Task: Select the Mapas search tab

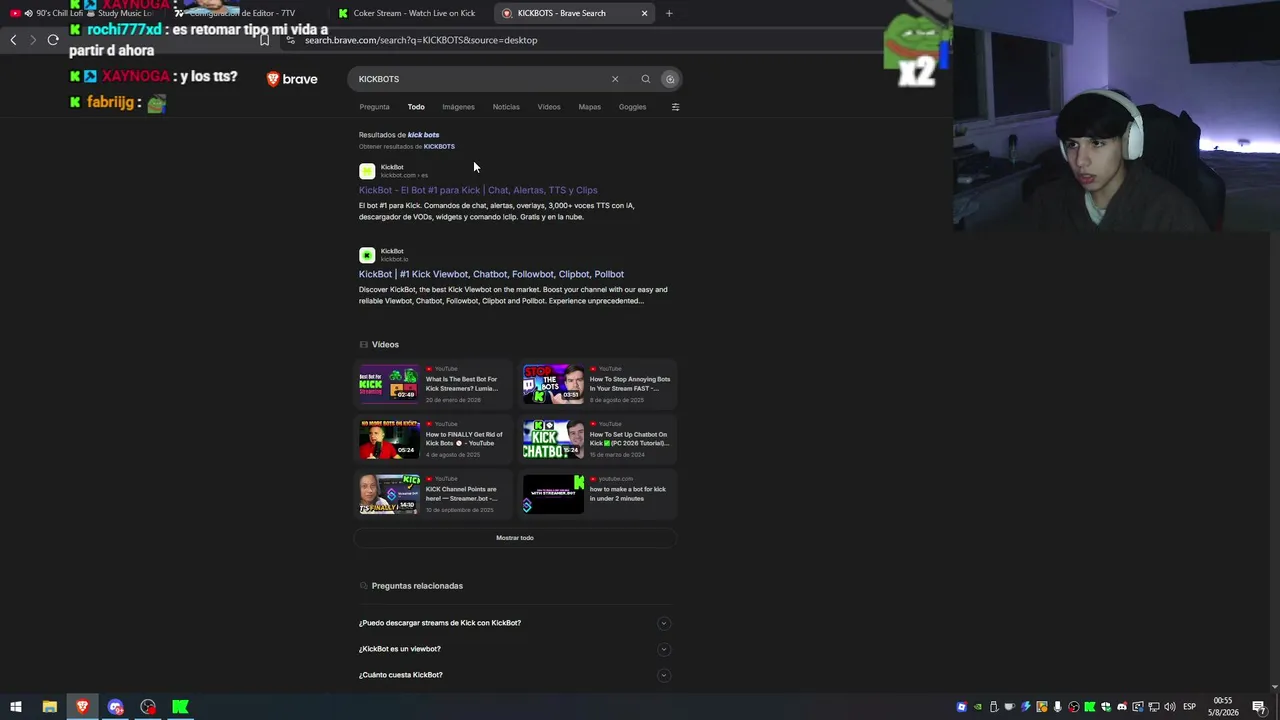Action: [x=590, y=107]
